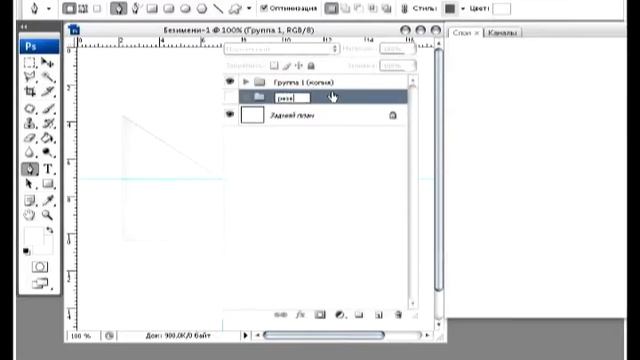Select the Notes tool
This screenshot has width=640, height=360.
(29, 200)
